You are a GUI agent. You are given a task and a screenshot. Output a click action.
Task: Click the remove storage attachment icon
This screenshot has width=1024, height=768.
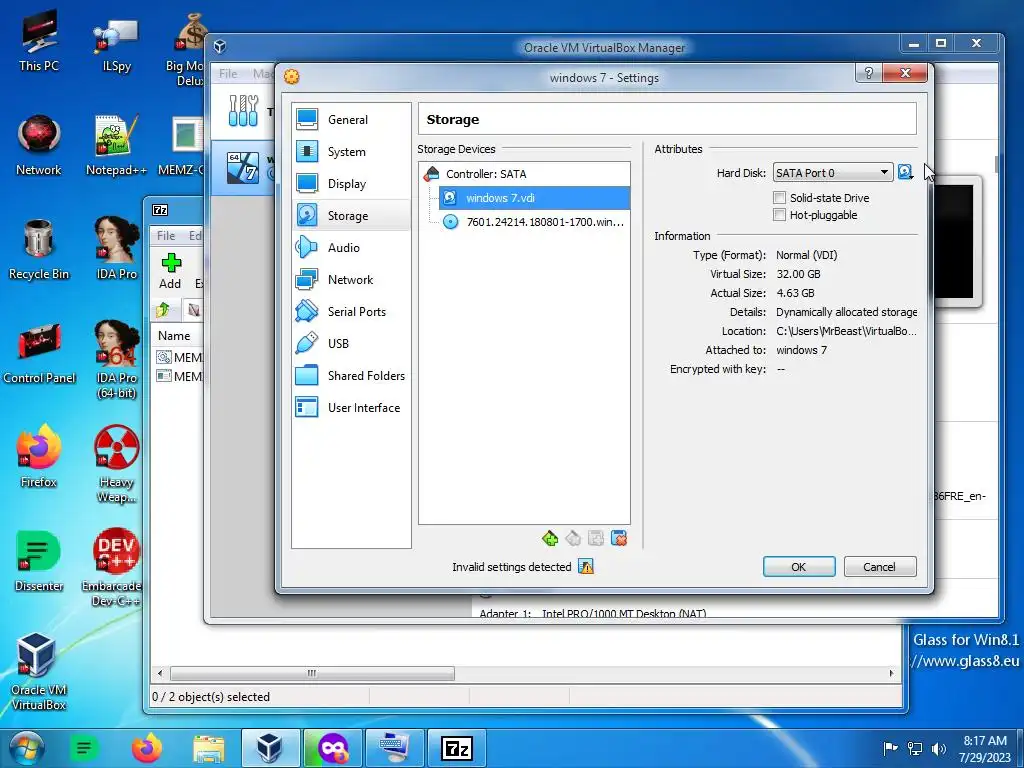(x=618, y=538)
